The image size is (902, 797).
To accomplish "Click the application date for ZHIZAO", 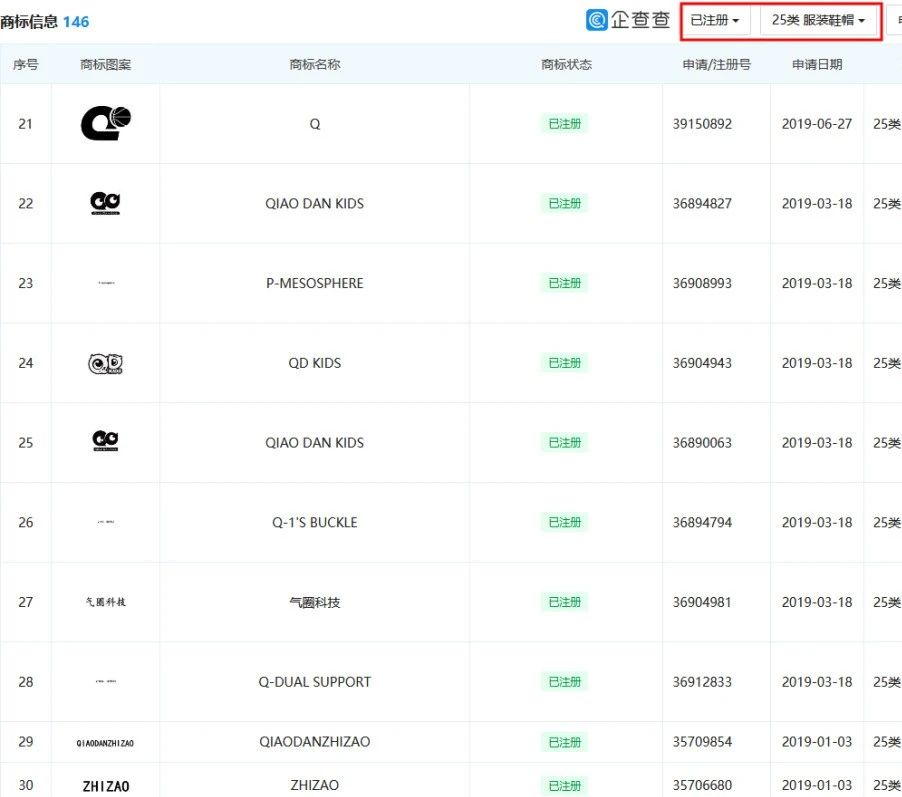I will (x=817, y=785).
